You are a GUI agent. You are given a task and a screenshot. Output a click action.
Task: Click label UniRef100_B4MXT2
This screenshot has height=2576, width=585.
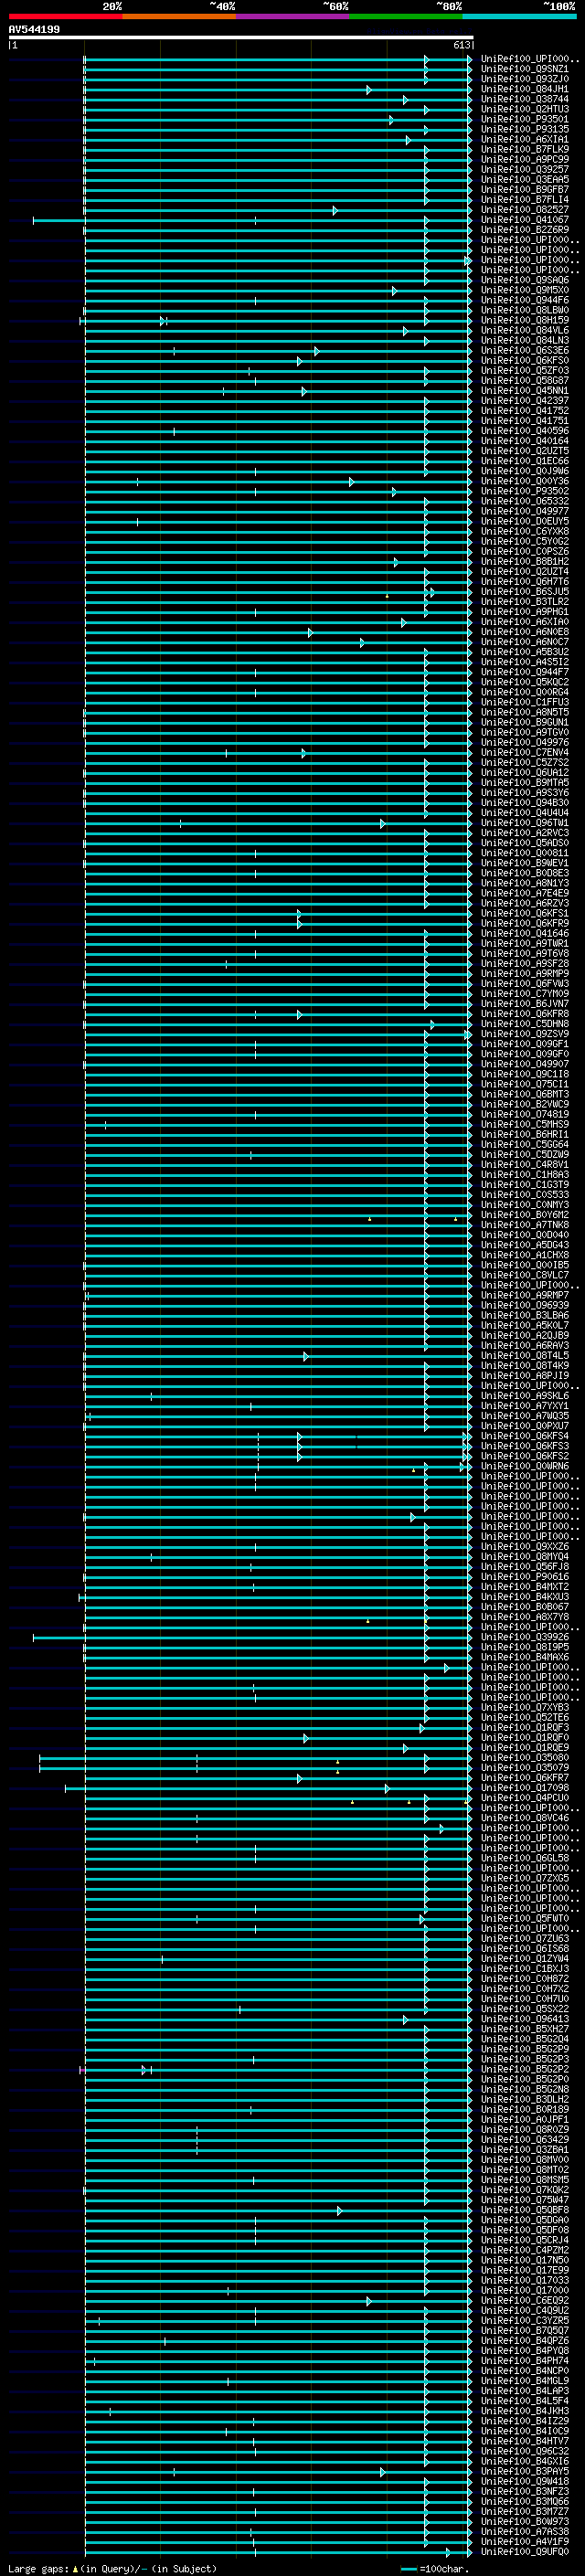525,1586
